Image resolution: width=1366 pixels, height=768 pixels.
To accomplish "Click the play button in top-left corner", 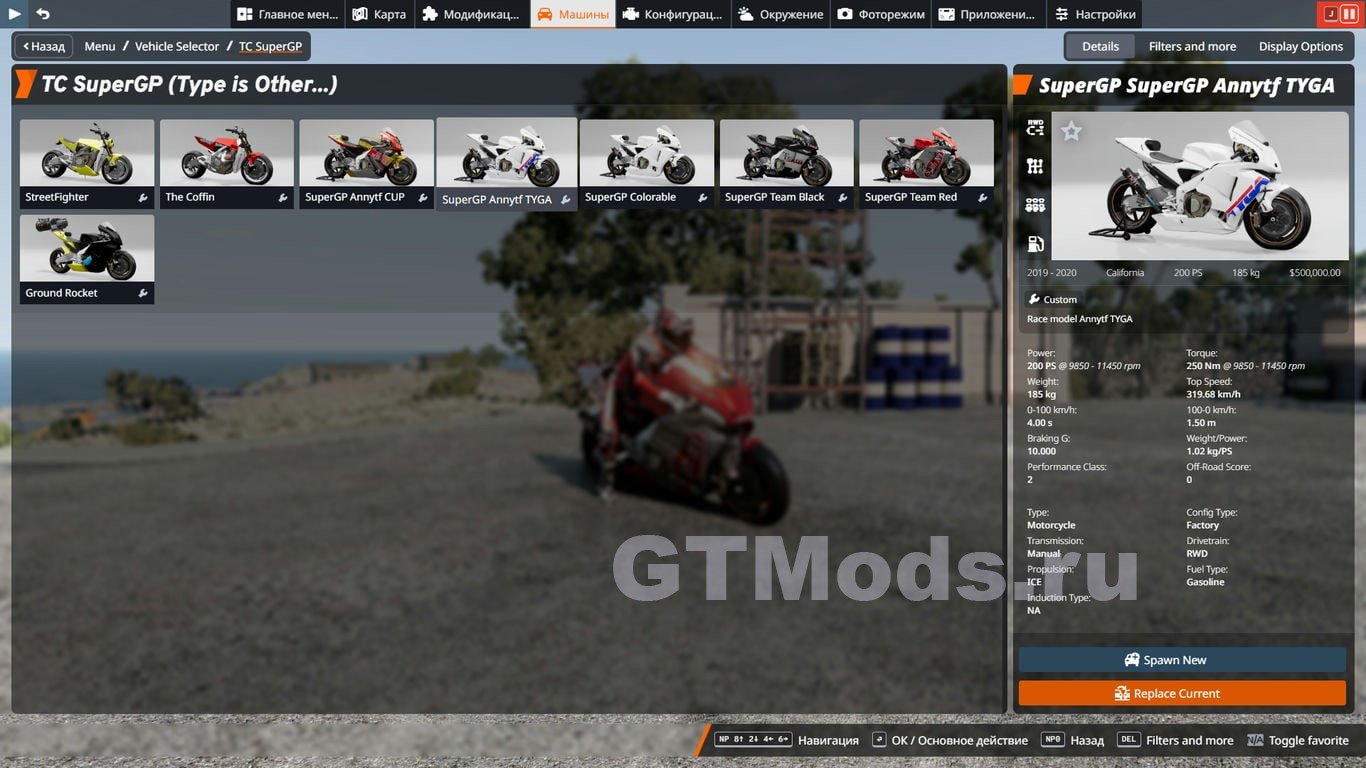I will pyautogui.click(x=15, y=14).
